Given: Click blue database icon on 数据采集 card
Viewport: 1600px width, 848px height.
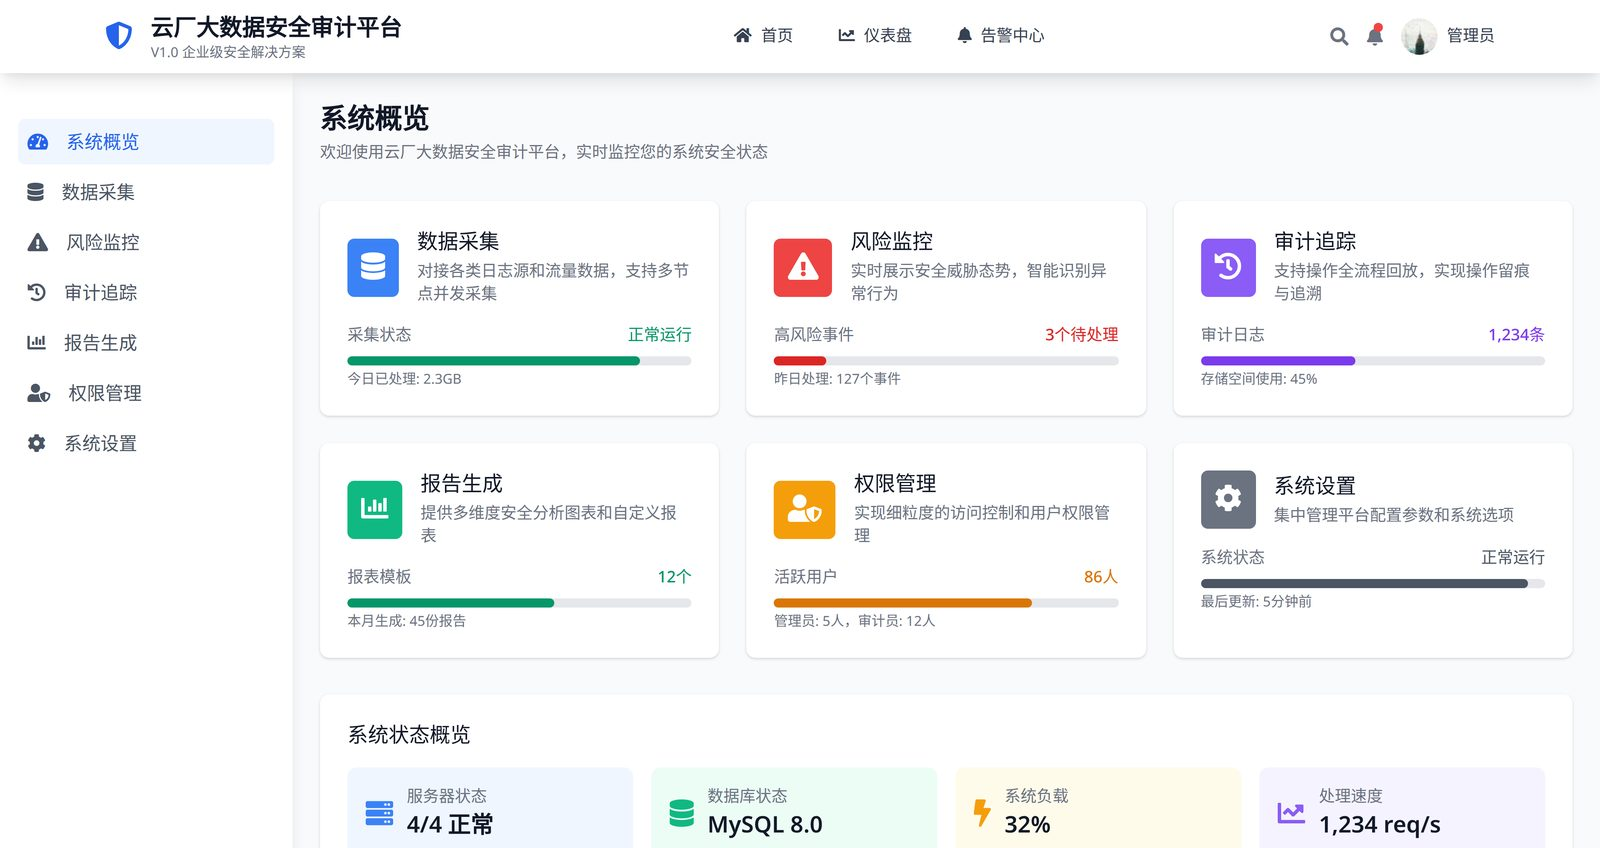Looking at the screenshot, I should 373,267.
